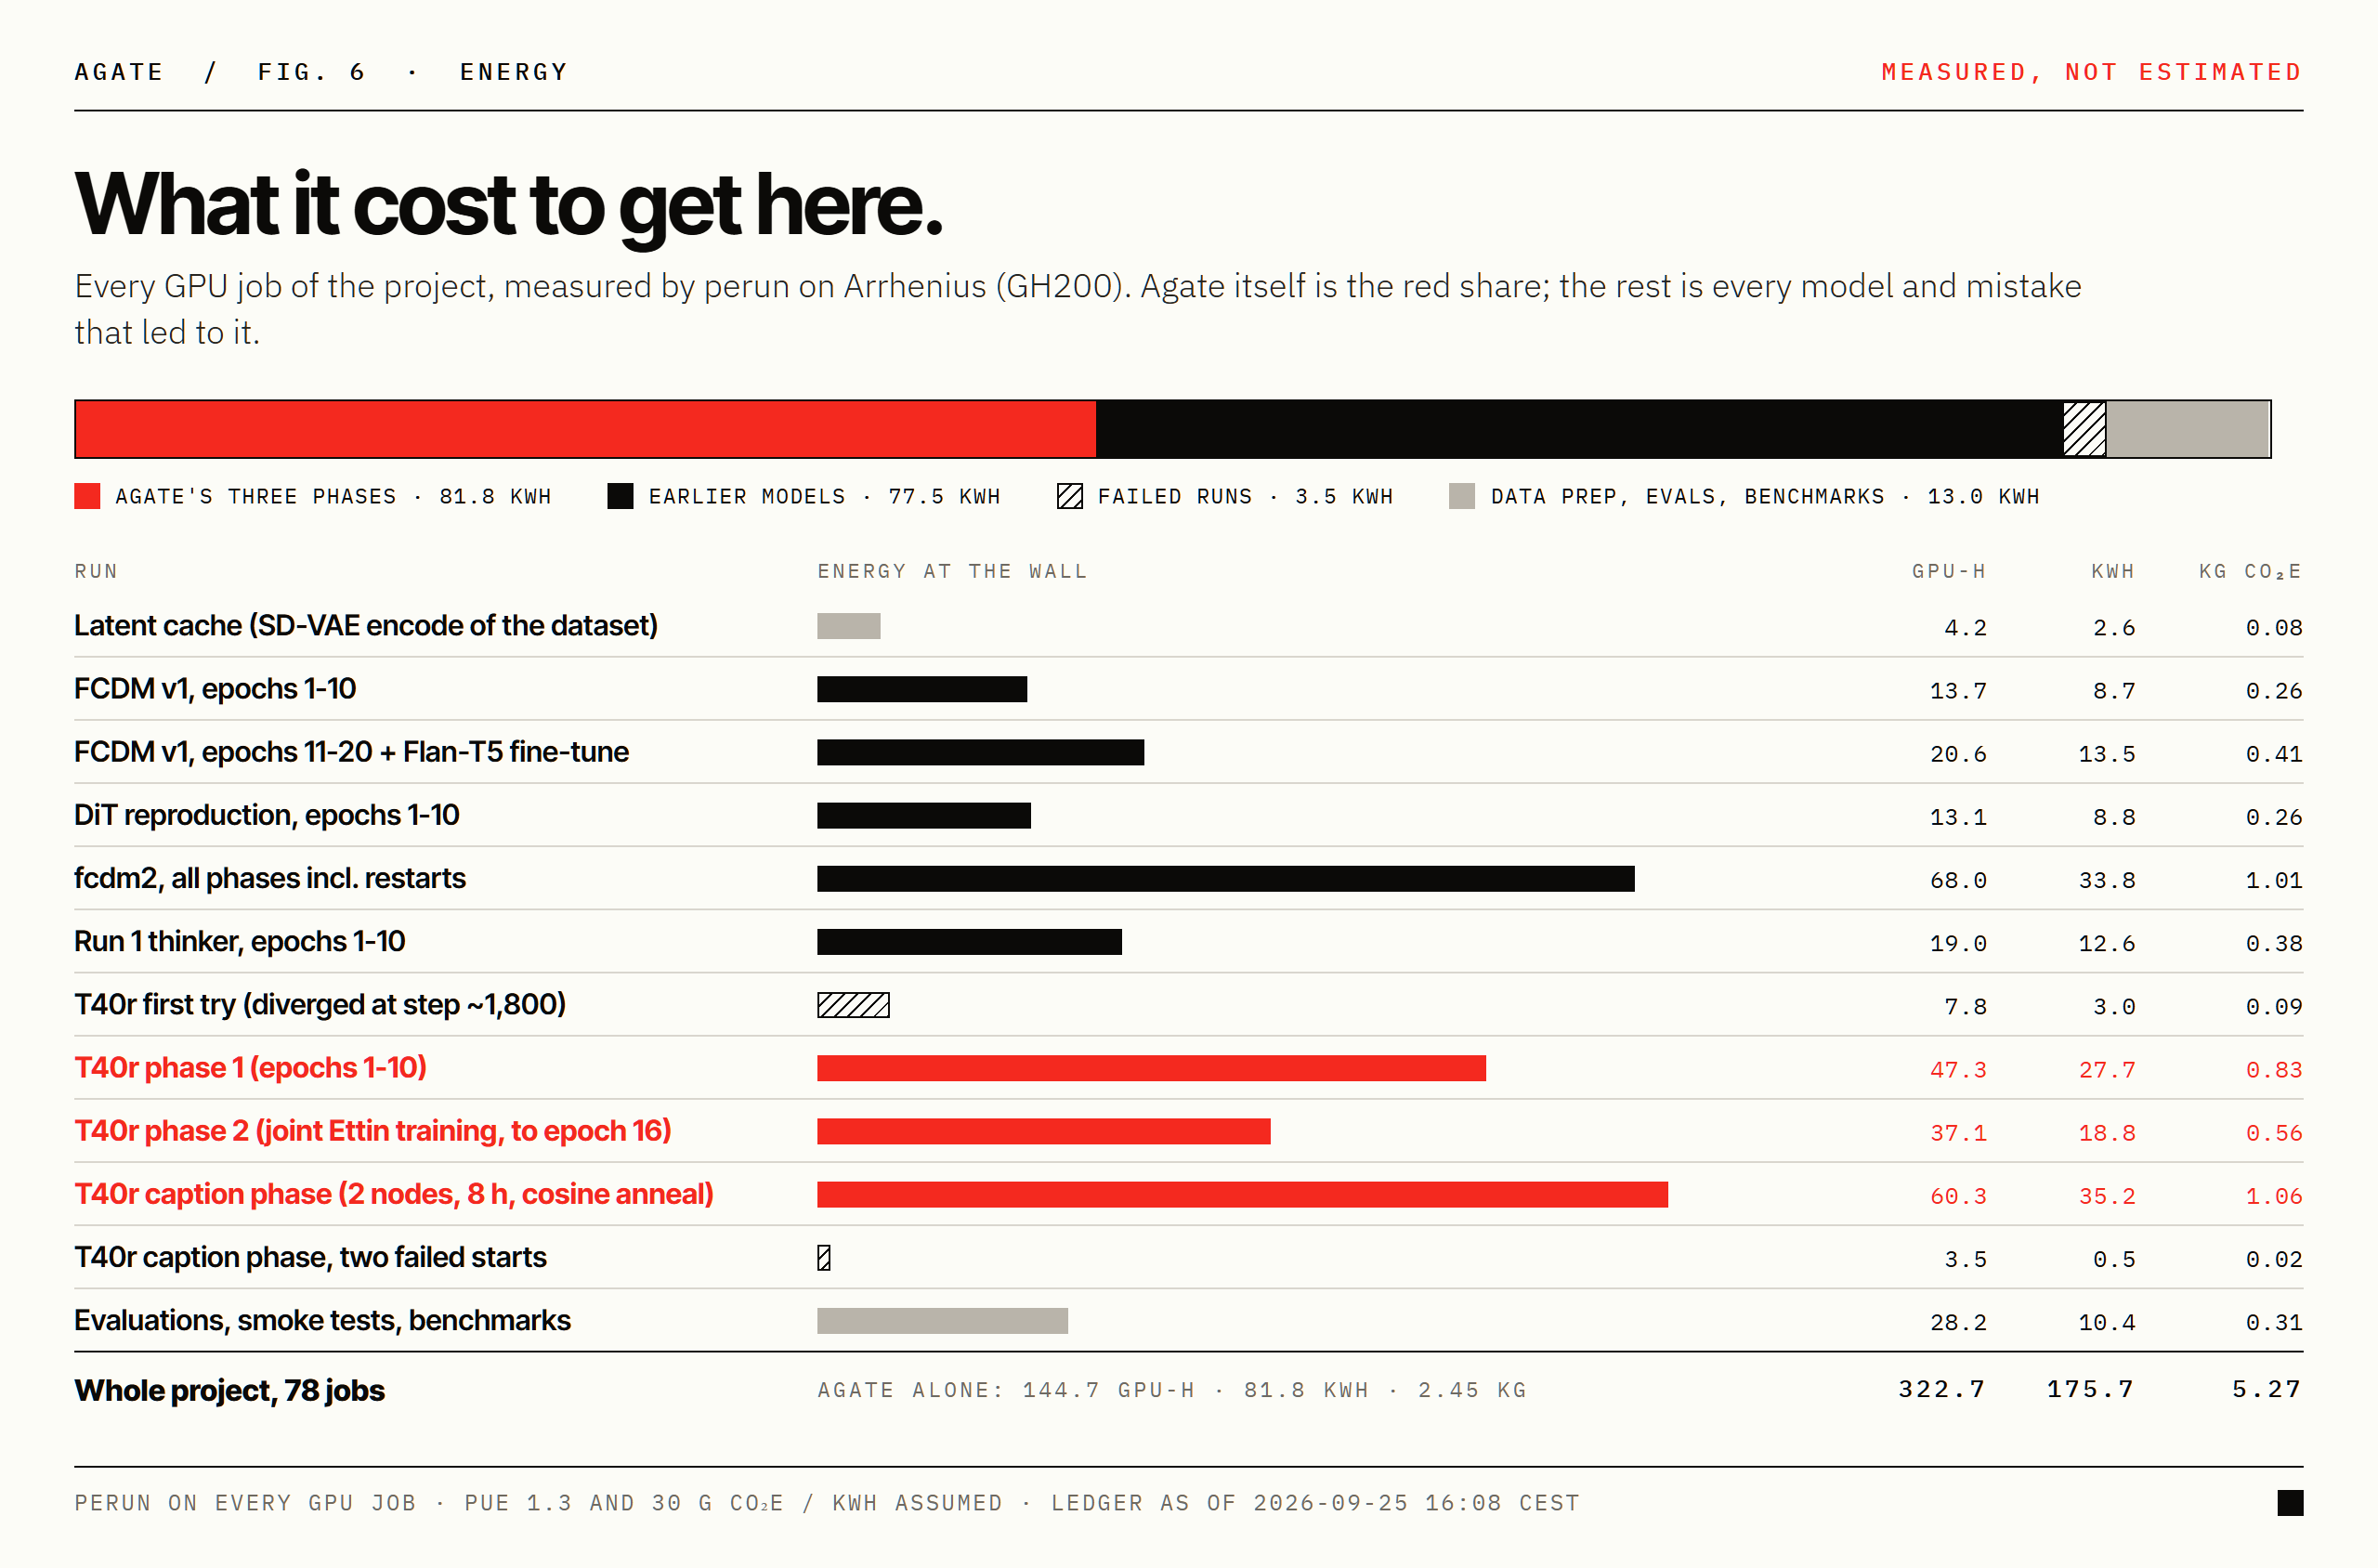
Task: Click the 'ENERGY AT THE WALL' column header
Action: coord(952,571)
